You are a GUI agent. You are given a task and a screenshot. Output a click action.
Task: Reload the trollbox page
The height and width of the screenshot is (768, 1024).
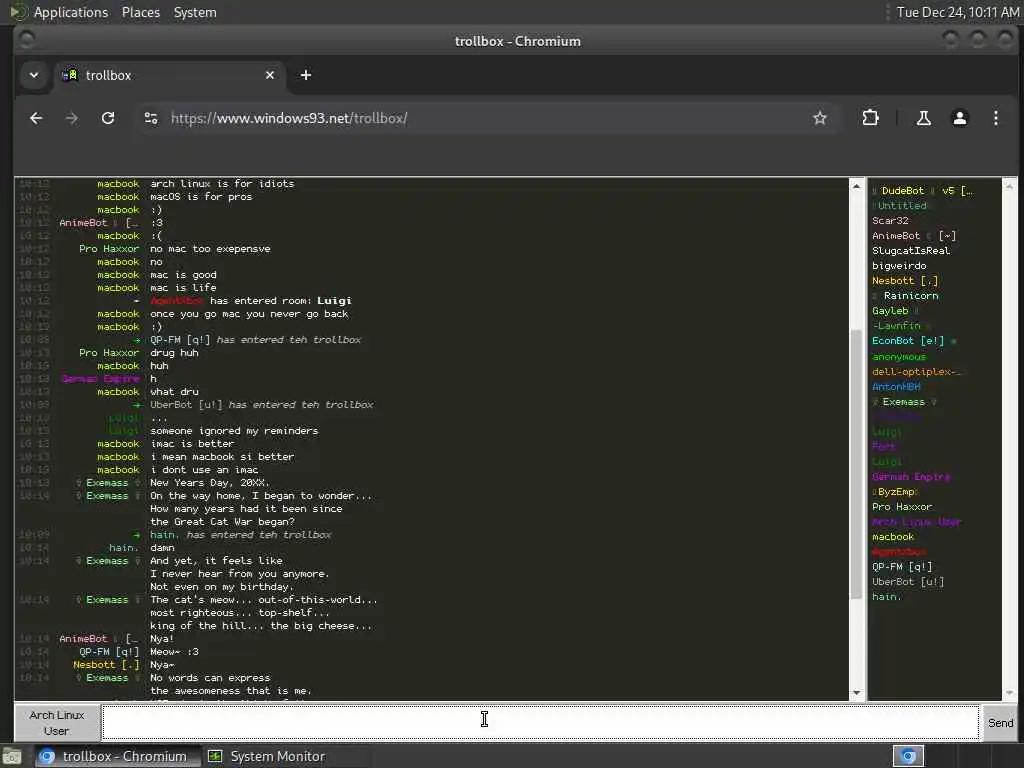(x=108, y=118)
